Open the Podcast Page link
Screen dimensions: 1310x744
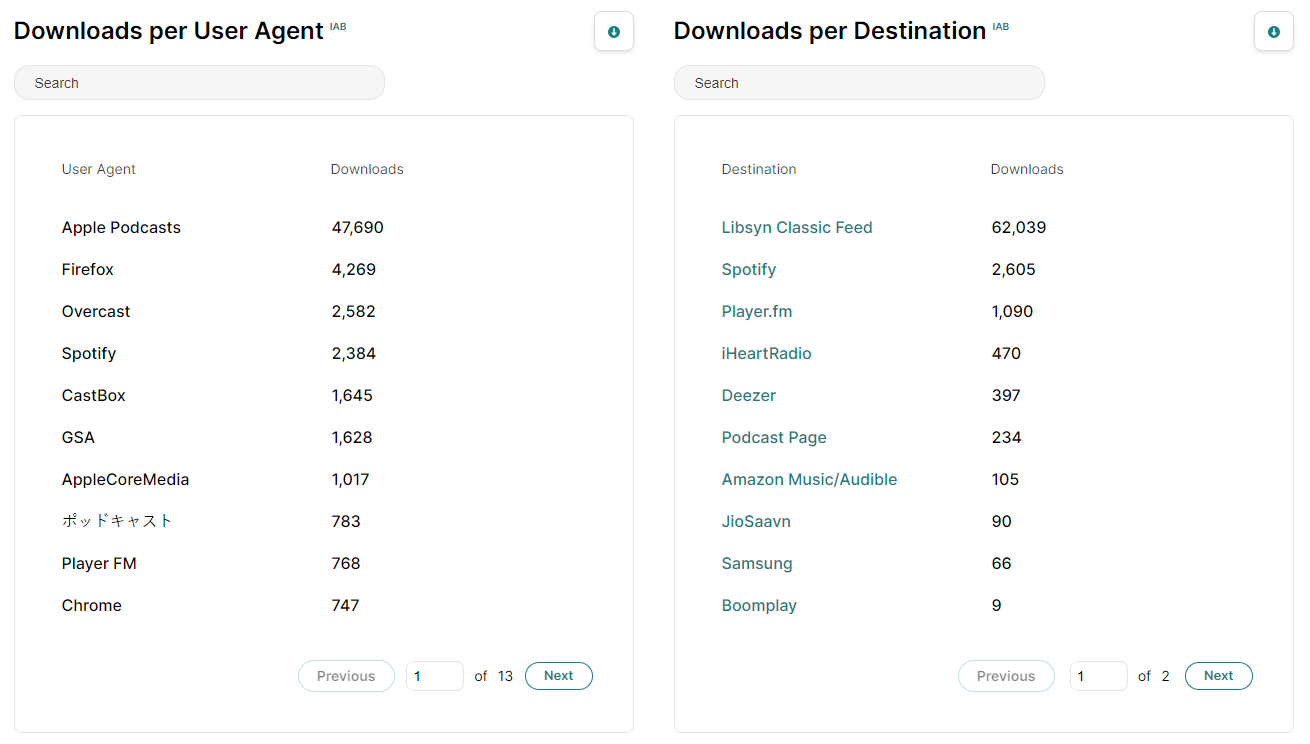(x=774, y=438)
